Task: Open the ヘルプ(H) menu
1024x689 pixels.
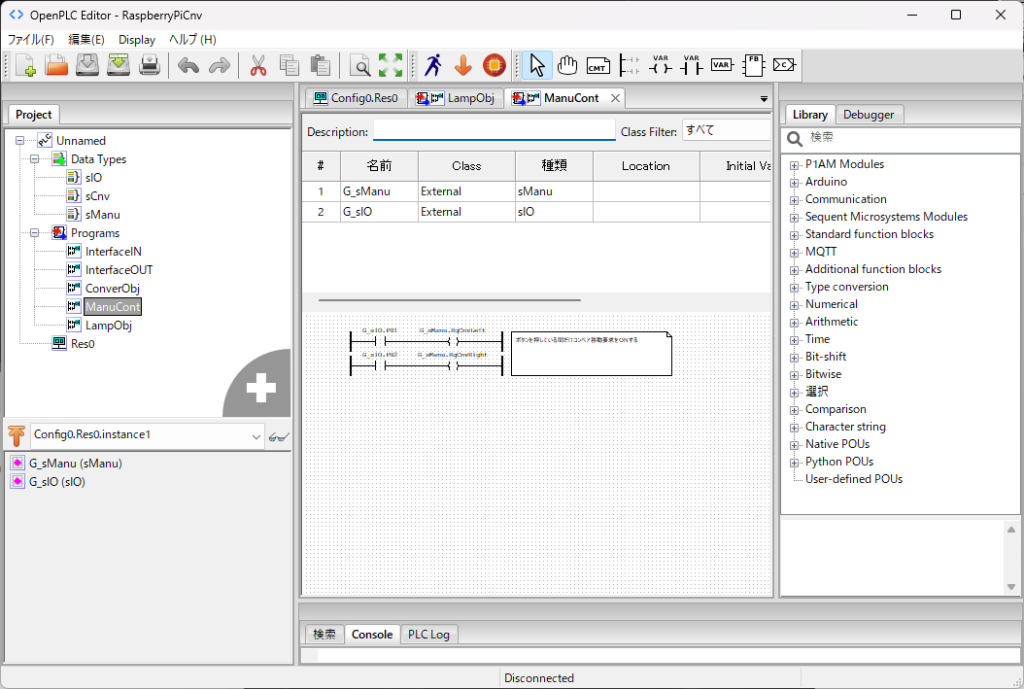Action: coord(192,39)
